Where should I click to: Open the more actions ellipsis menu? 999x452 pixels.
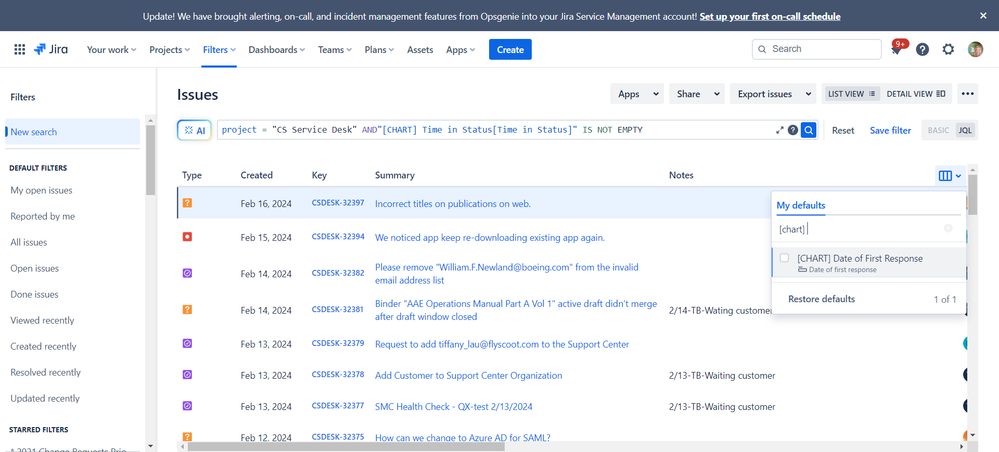click(x=967, y=94)
